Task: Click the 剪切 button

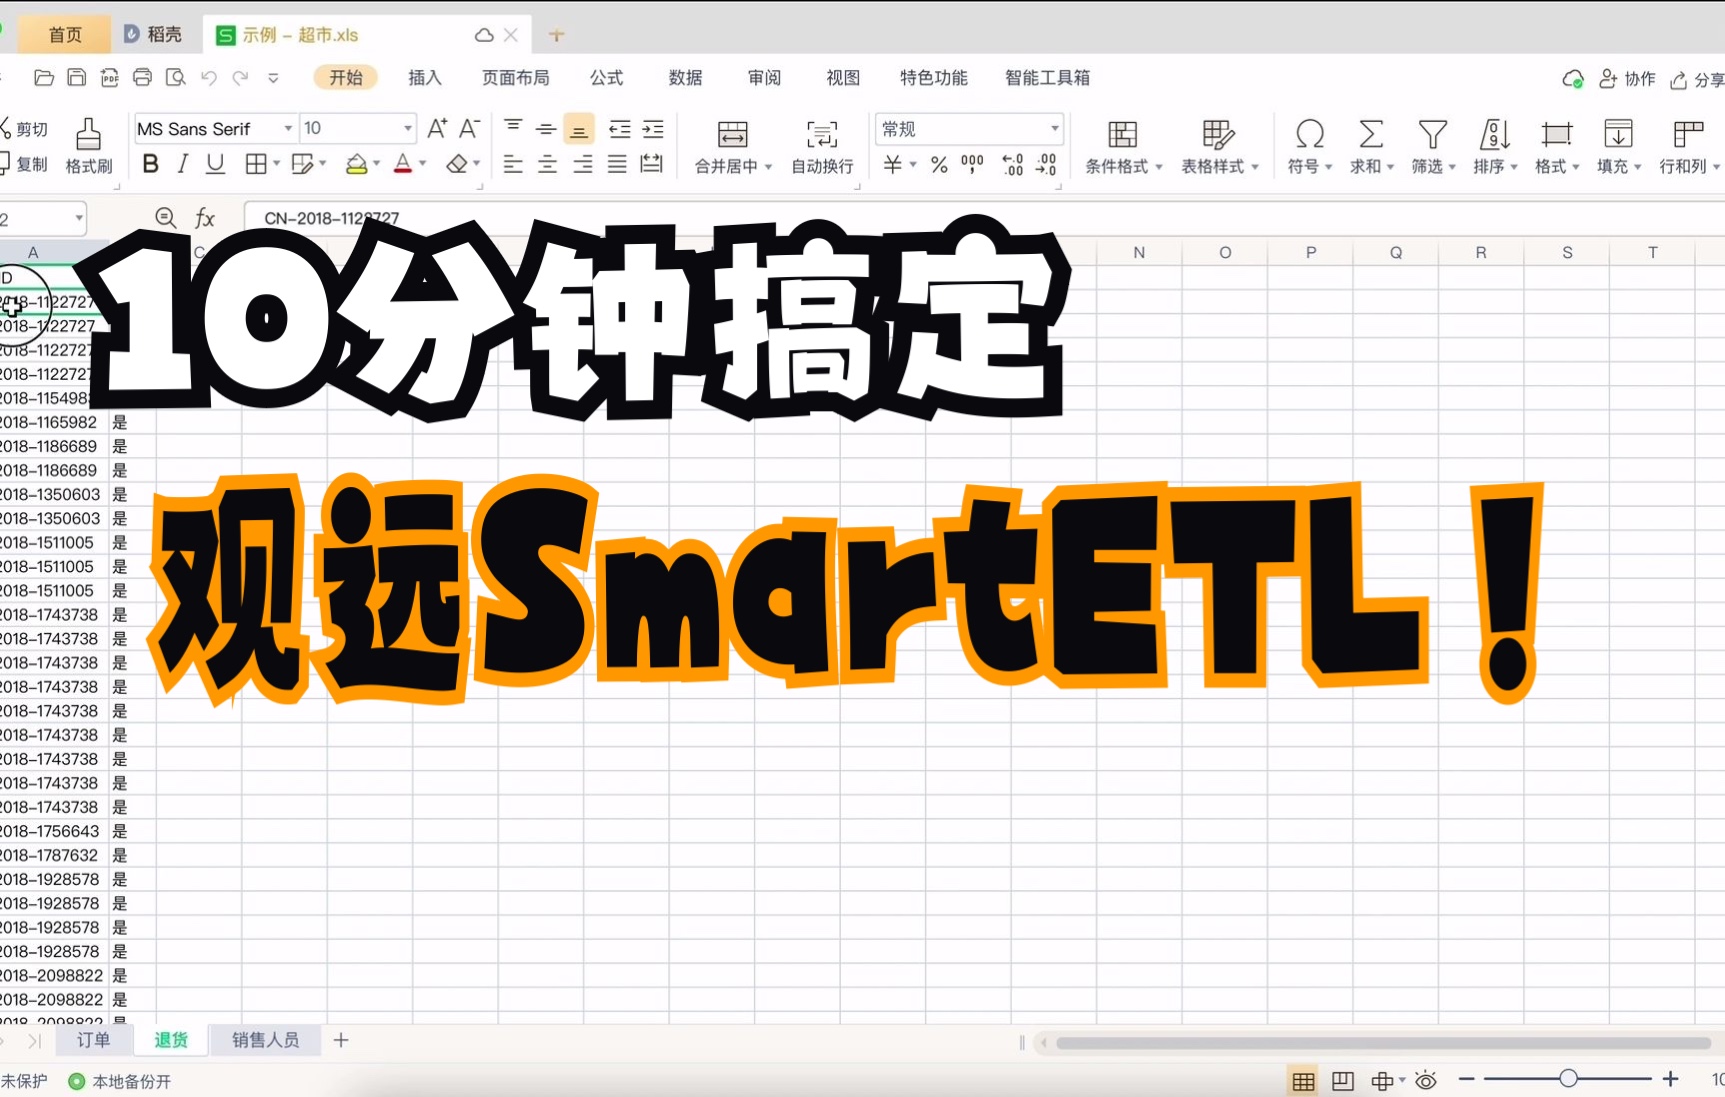Action: [24, 129]
